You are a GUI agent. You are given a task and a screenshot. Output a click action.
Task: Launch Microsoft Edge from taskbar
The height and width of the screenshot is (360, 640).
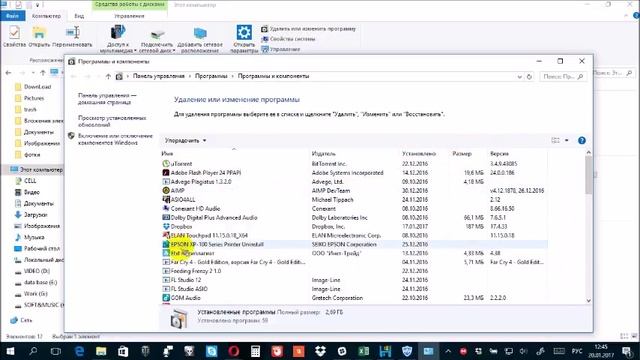pyautogui.click(x=79, y=351)
